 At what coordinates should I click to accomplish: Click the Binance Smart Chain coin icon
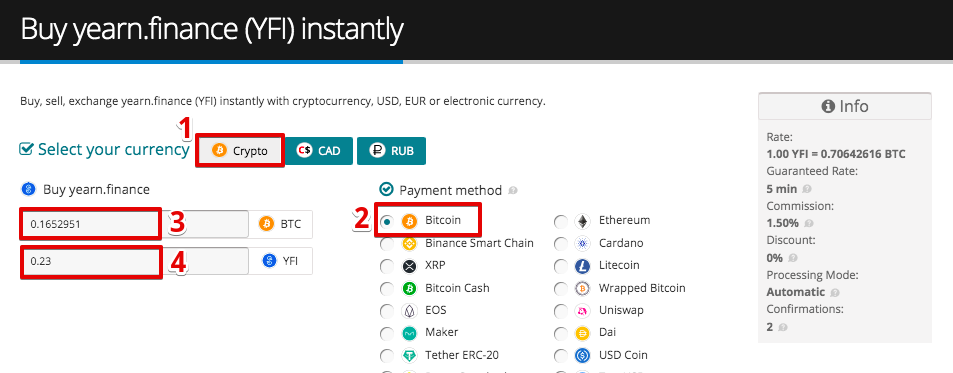[409, 244]
